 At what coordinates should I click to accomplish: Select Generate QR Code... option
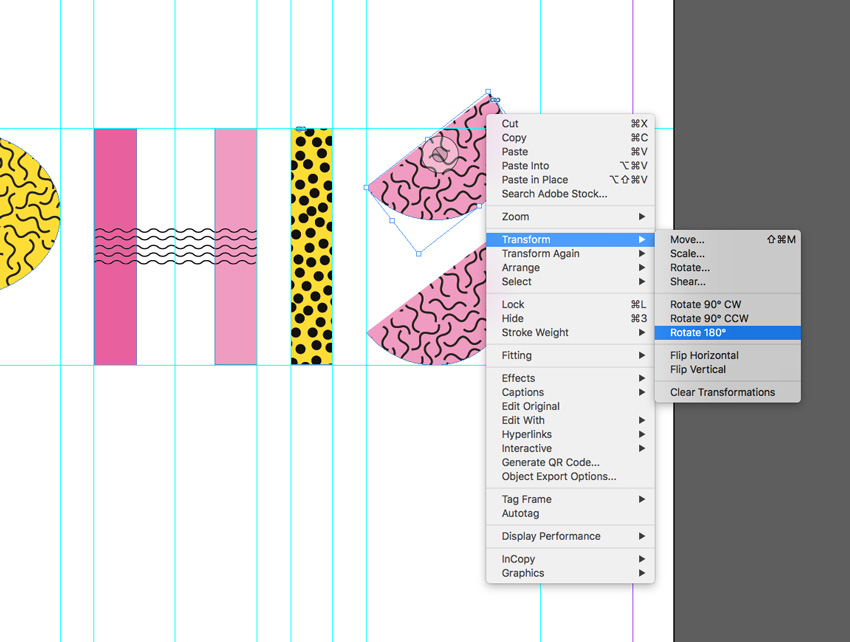pyautogui.click(x=550, y=463)
